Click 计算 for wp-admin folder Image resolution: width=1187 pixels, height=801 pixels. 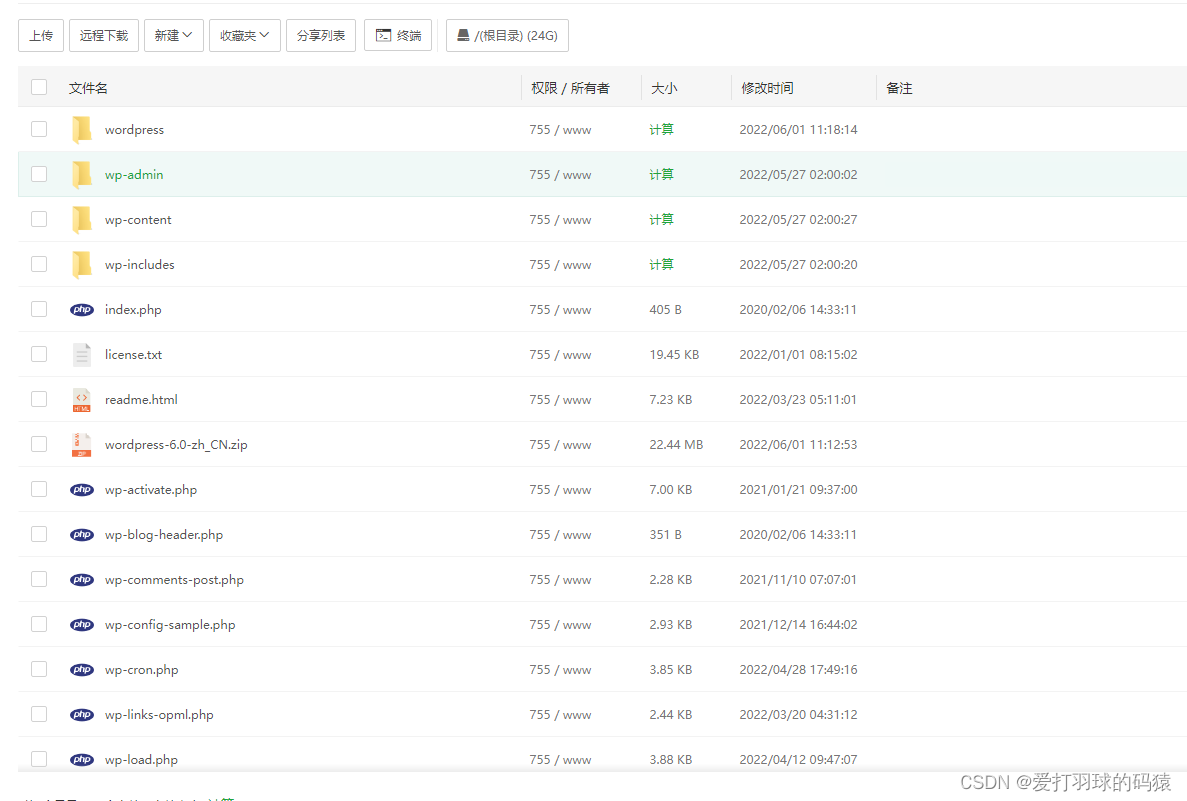[x=661, y=174]
